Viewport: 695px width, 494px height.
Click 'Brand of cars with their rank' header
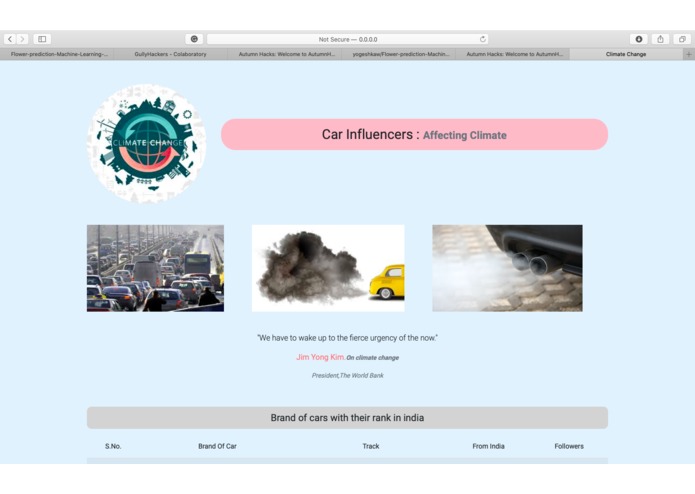coord(348,418)
